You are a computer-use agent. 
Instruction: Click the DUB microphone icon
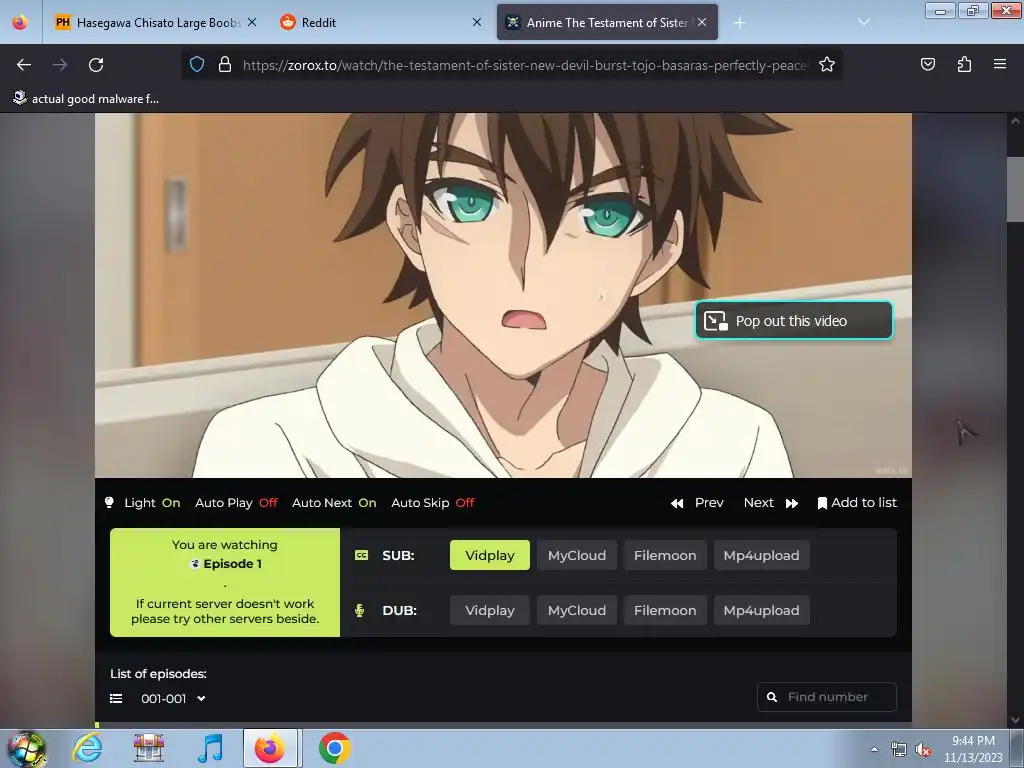(x=359, y=611)
